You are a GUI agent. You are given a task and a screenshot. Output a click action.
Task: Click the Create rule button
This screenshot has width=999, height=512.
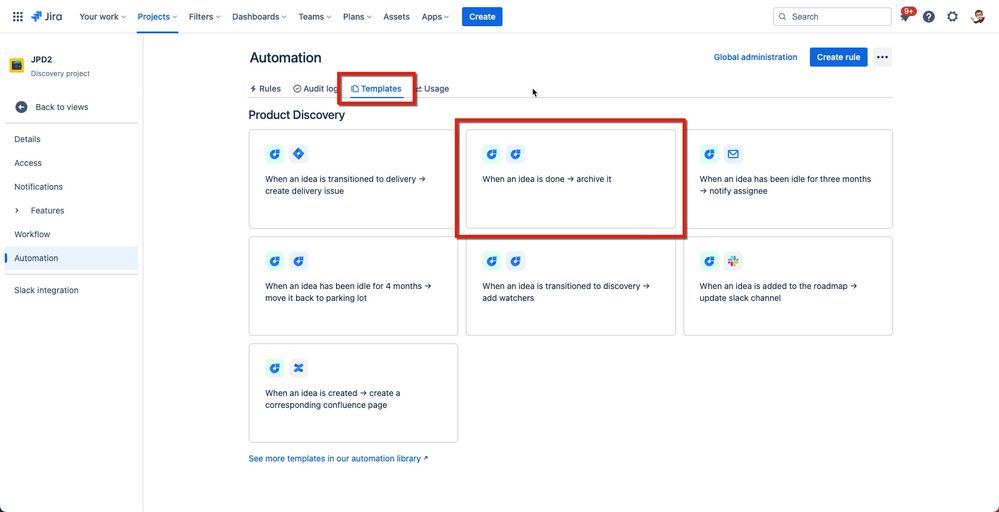(x=838, y=57)
